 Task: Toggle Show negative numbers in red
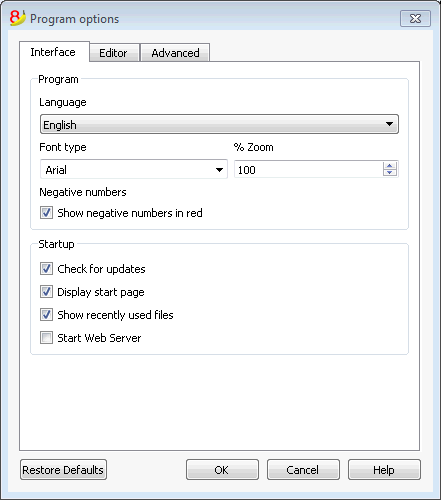pyautogui.click(x=46, y=213)
